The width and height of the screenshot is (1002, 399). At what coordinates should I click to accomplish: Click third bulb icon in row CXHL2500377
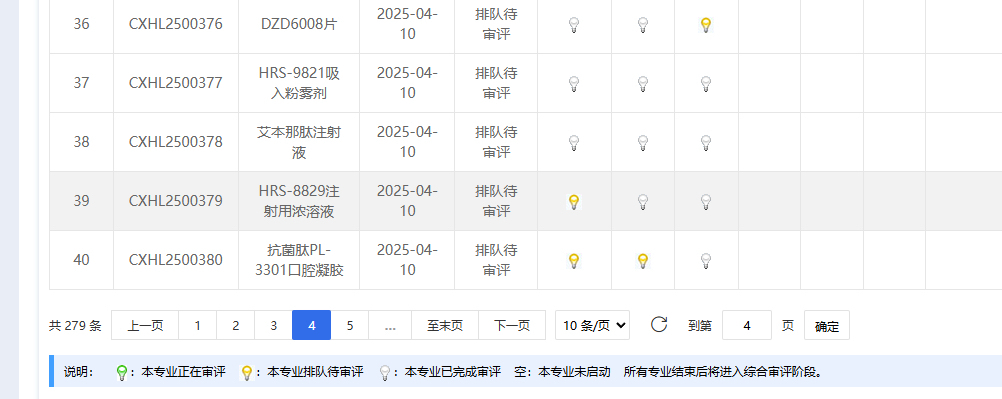705,84
